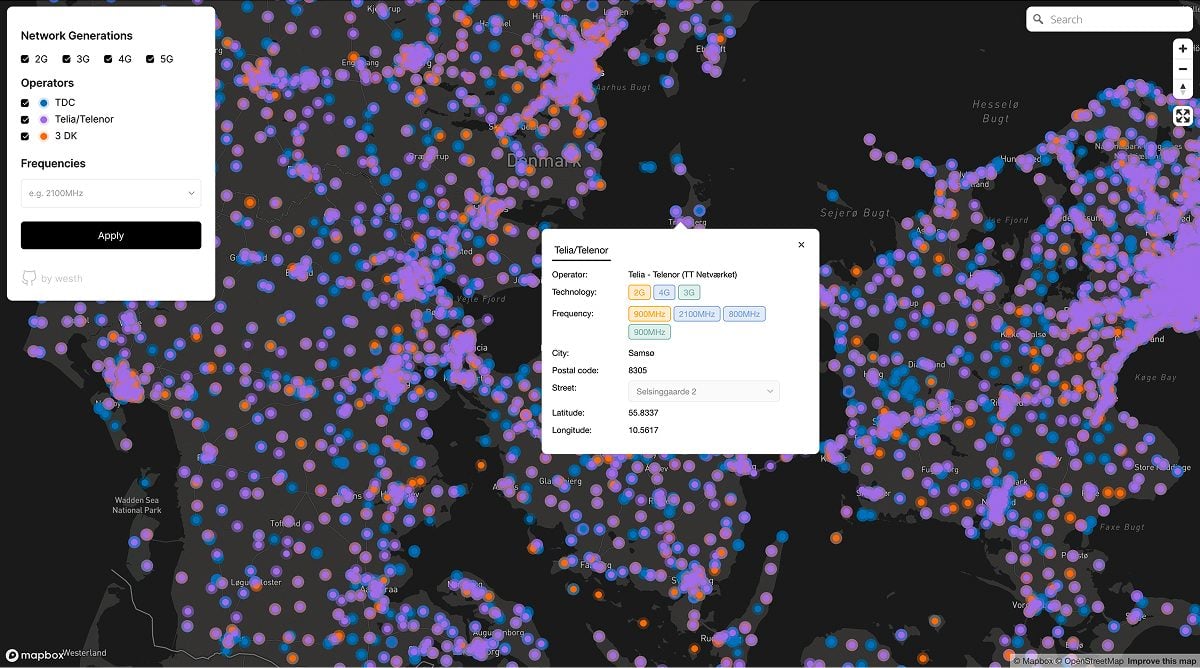The image size is (1200, 668).
Task: Open the GitHub icon by westh
Action: [29, 278]
